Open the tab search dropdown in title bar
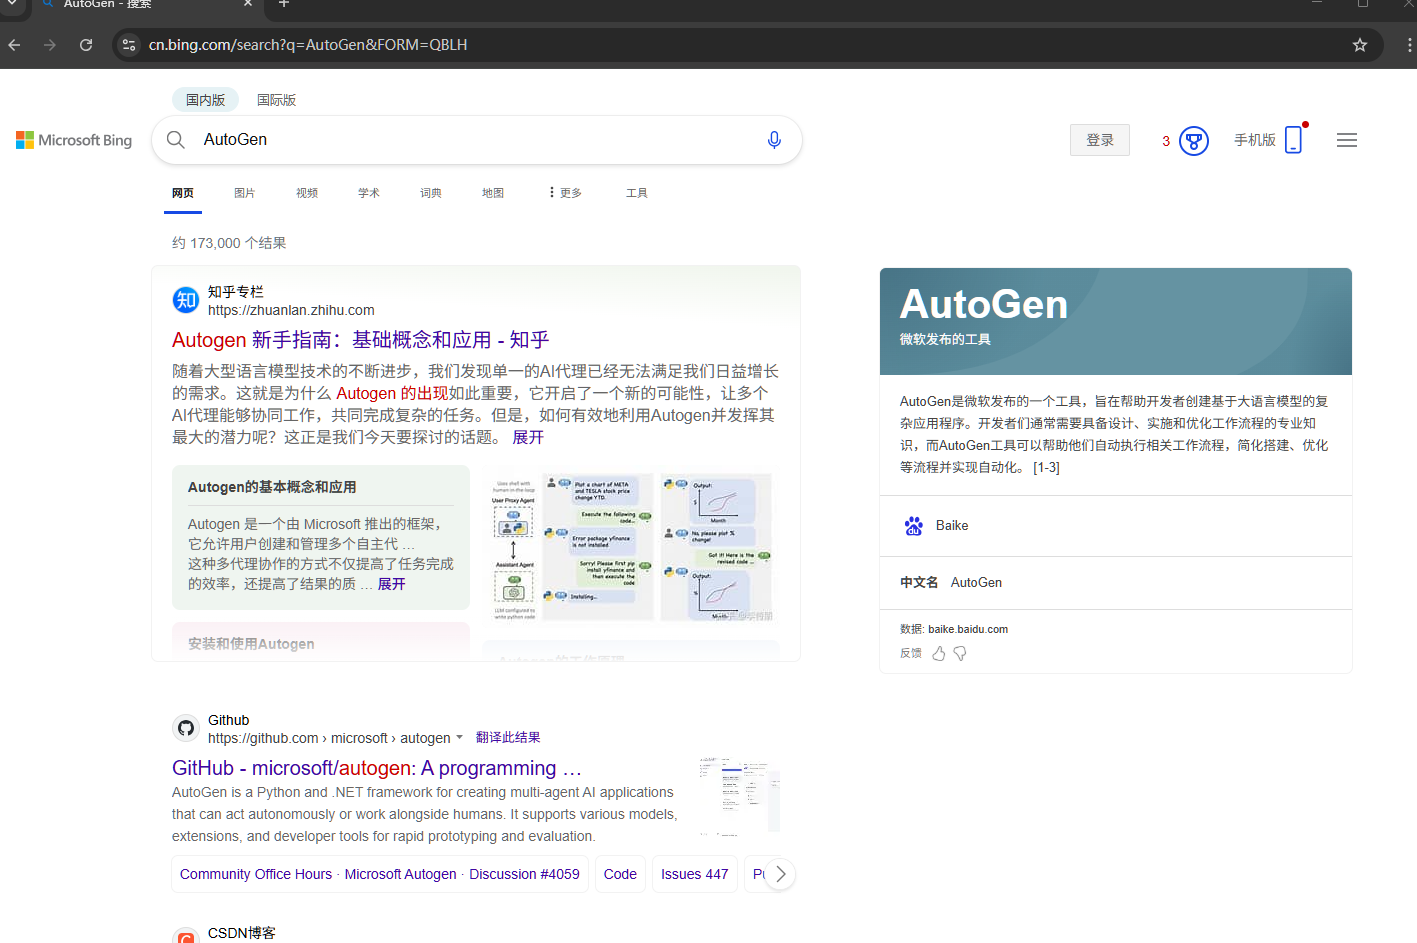Viewport: 1417px width, 943px height. (x=11, y=4)
